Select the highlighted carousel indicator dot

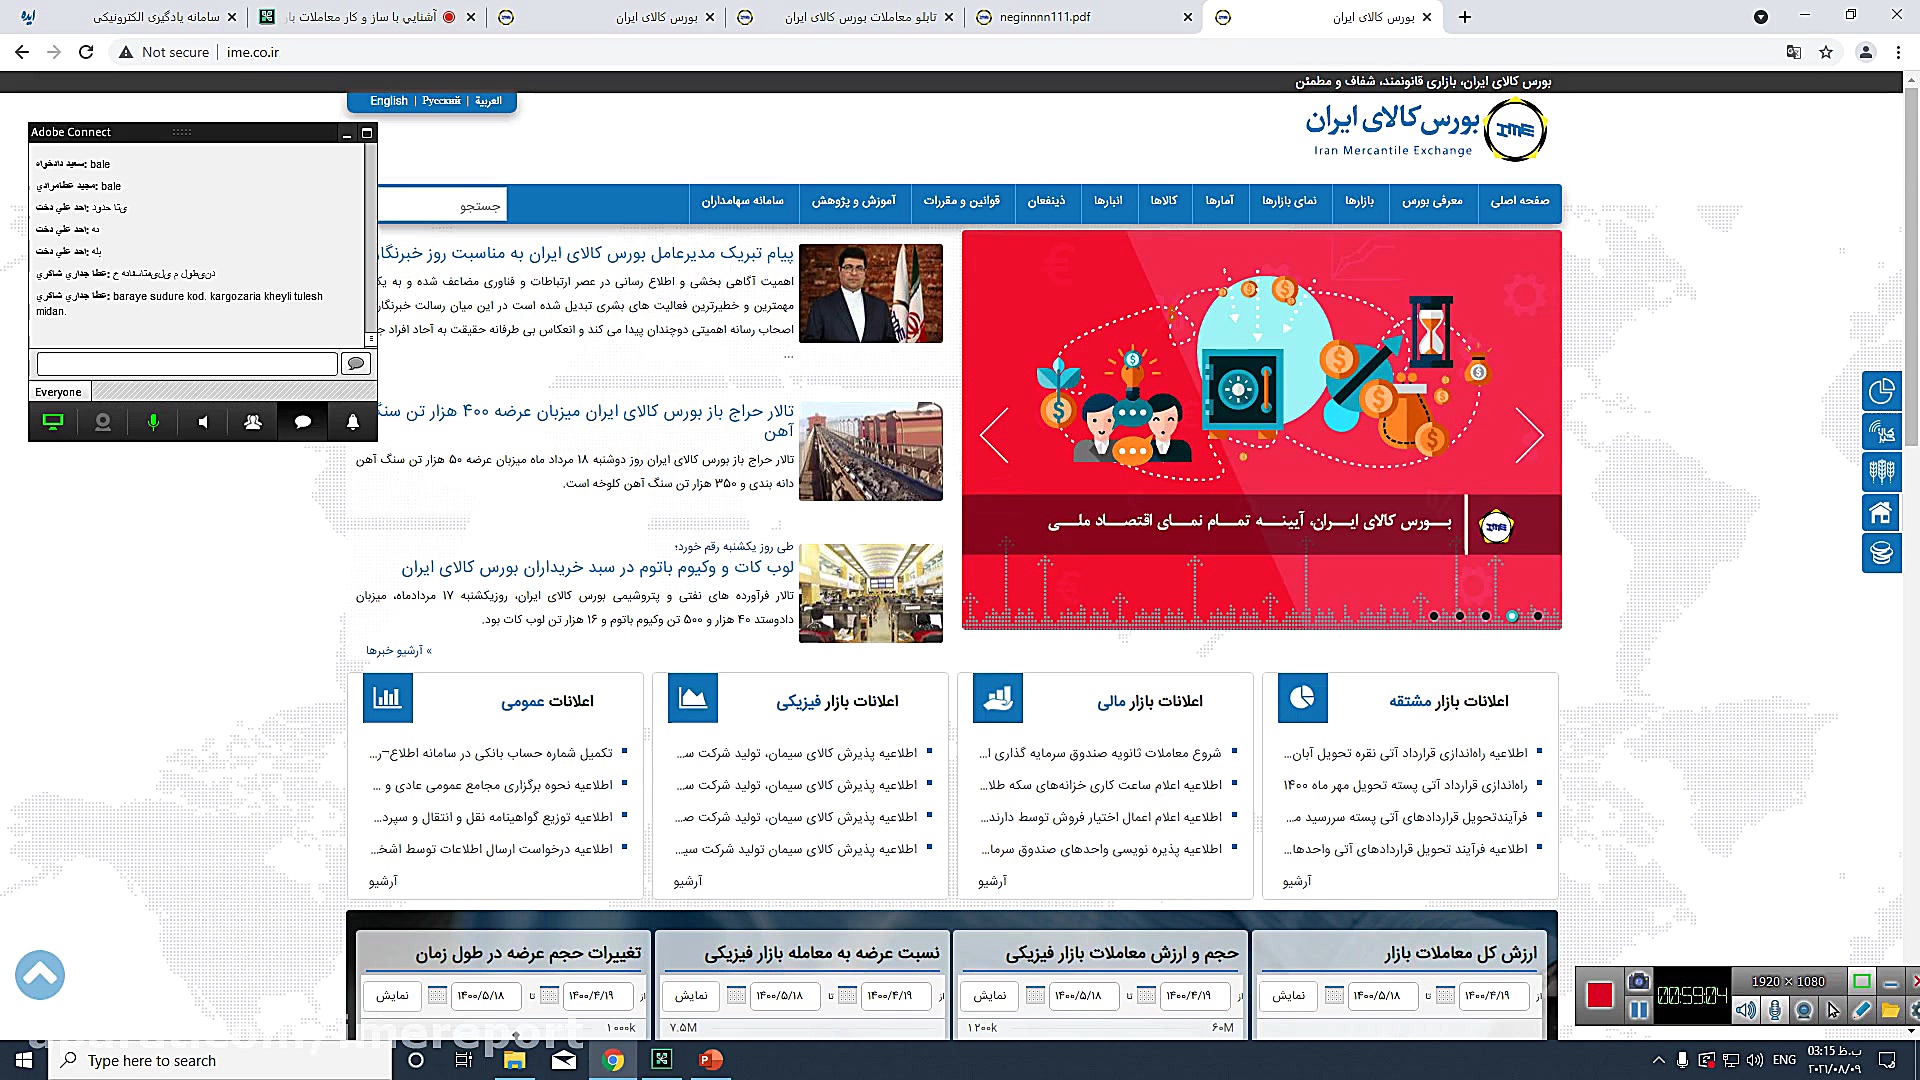1512,616
